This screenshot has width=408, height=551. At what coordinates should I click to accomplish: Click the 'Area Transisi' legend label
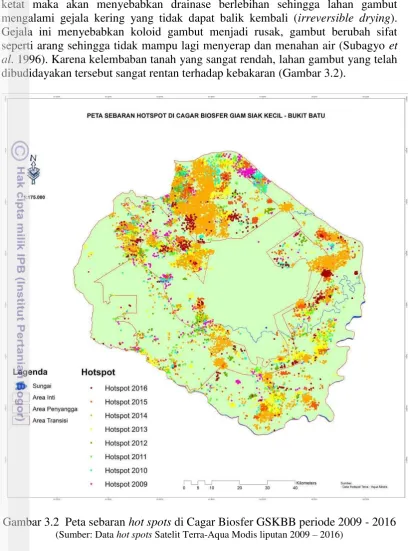point(50,421)
